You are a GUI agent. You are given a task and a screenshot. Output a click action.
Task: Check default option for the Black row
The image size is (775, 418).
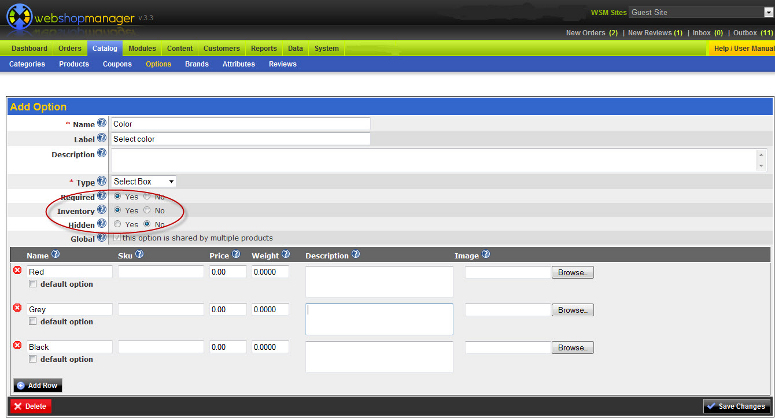[33, 359]
